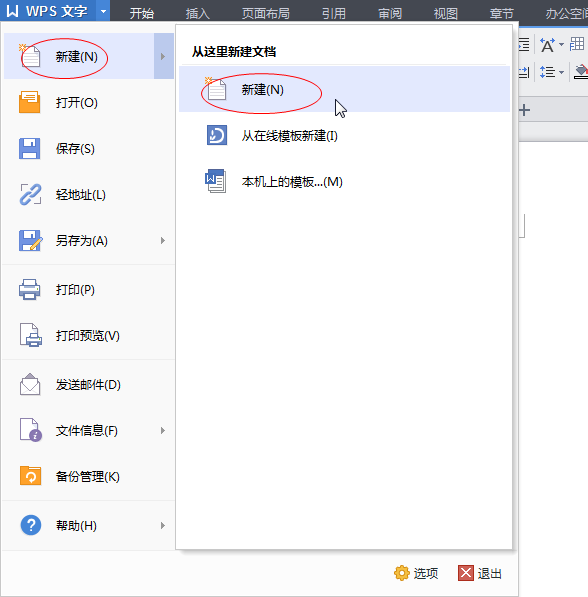Open the WPS 文字 dropdown arrow
Viewport: 588px width, 597px height.
[103, 11]
